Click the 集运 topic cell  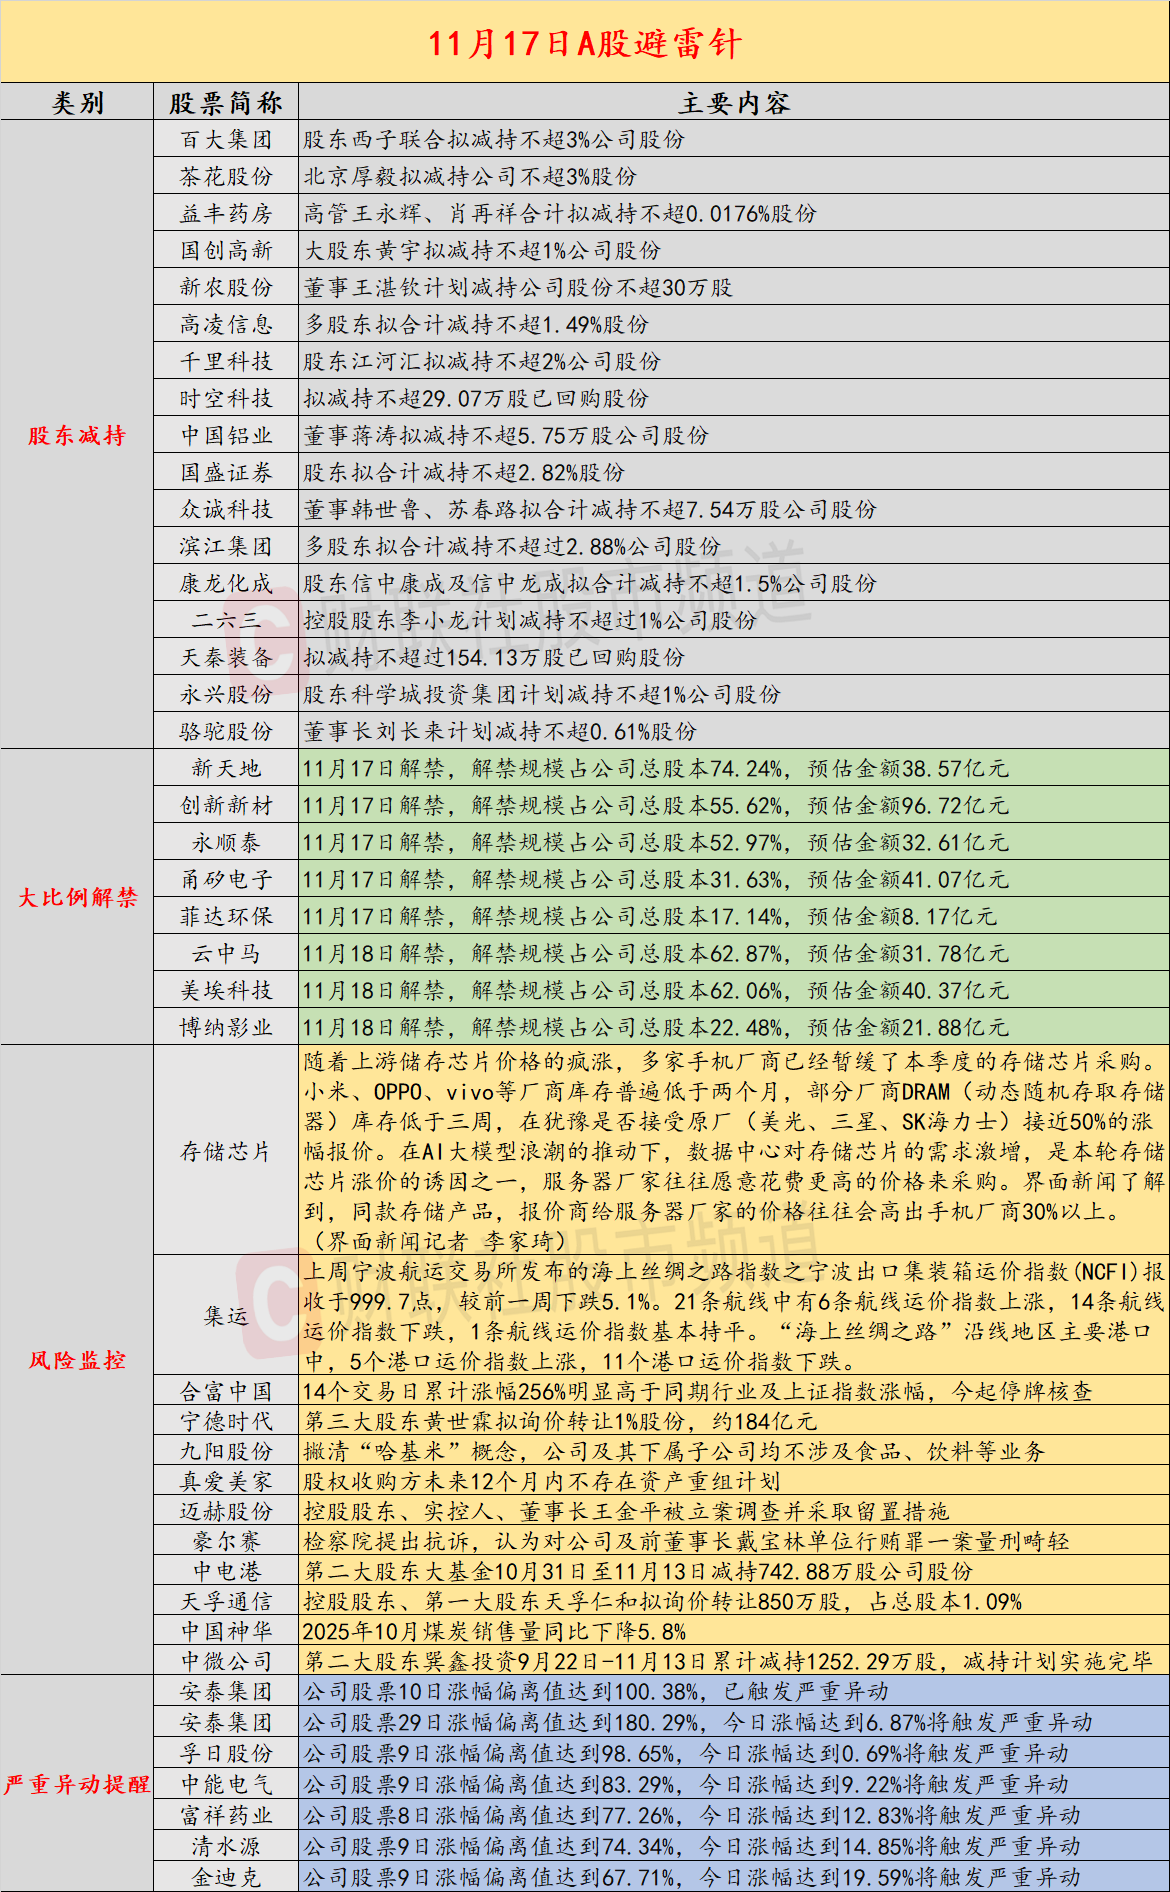pos(226,1316)
